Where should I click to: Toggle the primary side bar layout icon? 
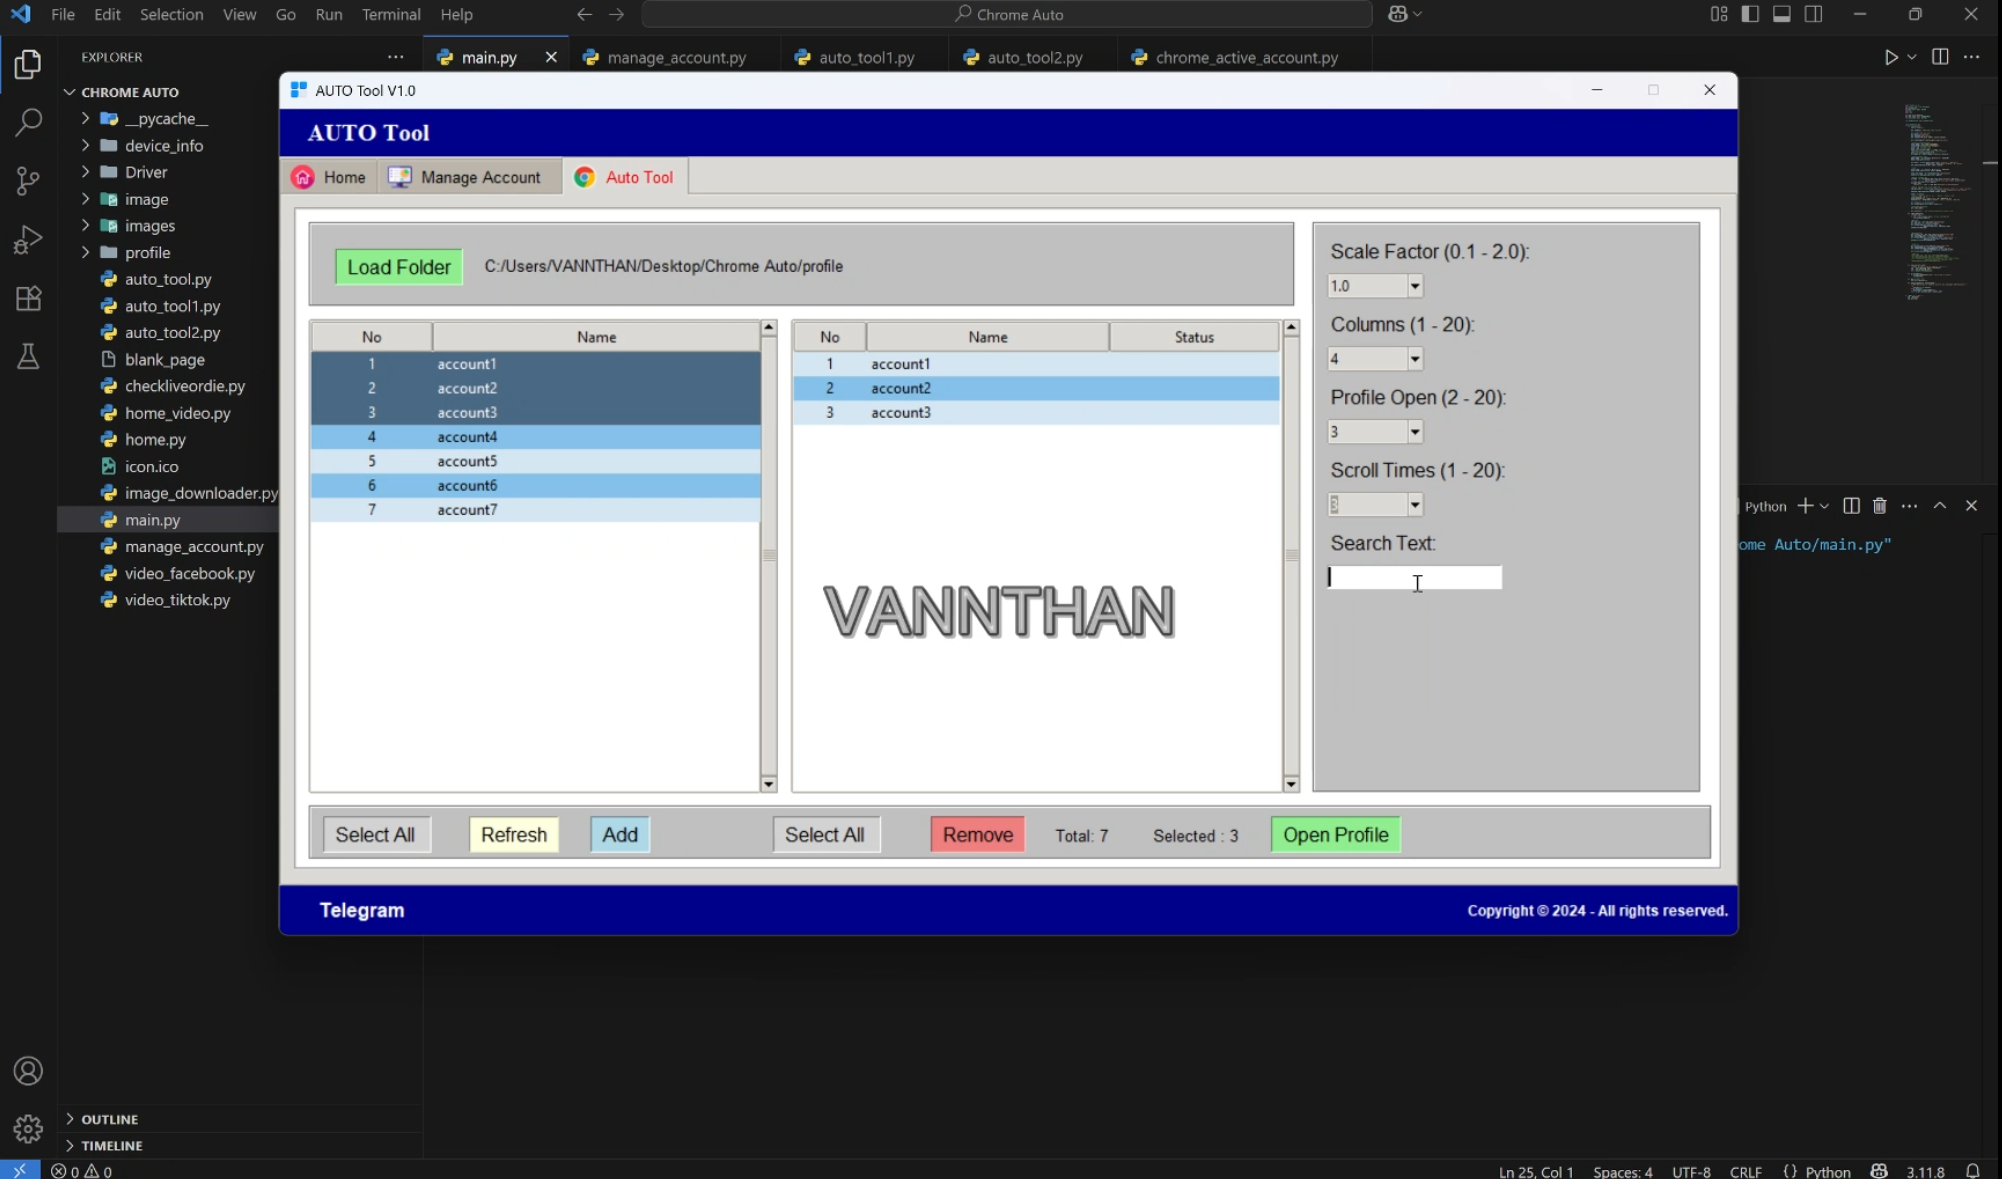[1750, 14]
